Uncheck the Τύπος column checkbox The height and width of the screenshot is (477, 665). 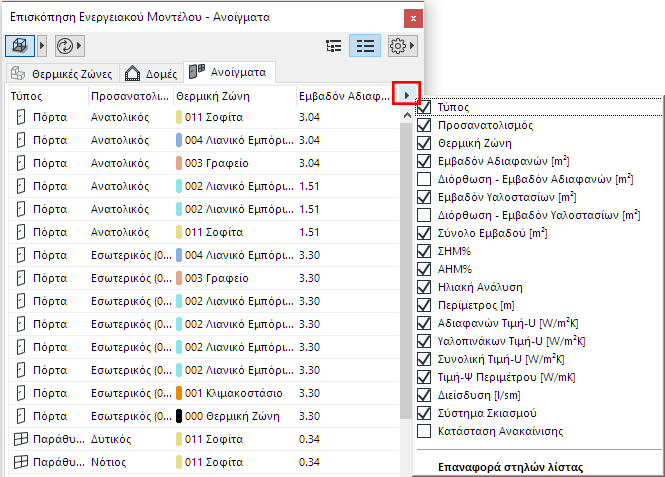424,107
